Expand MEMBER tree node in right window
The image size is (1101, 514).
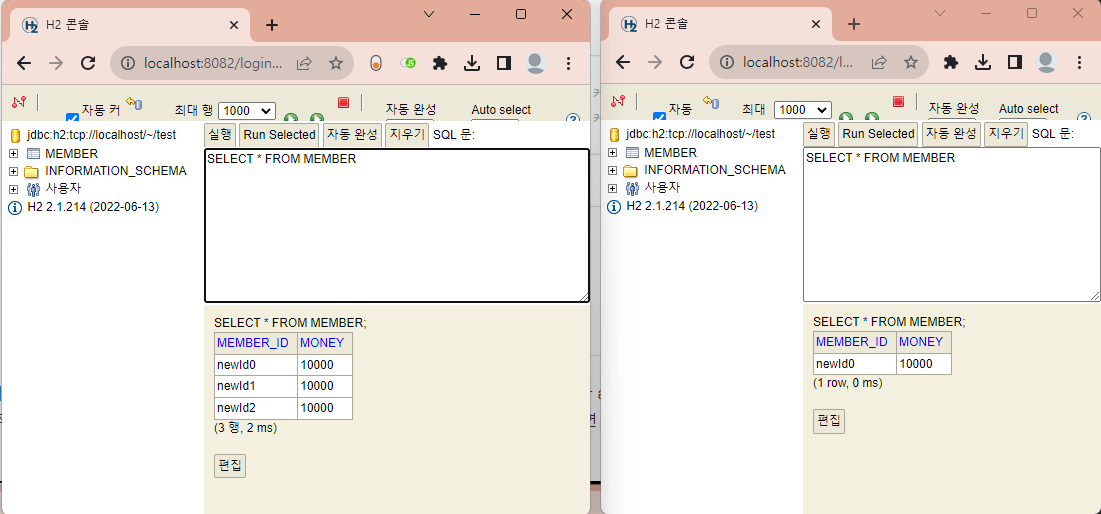(x=612, y=152)
